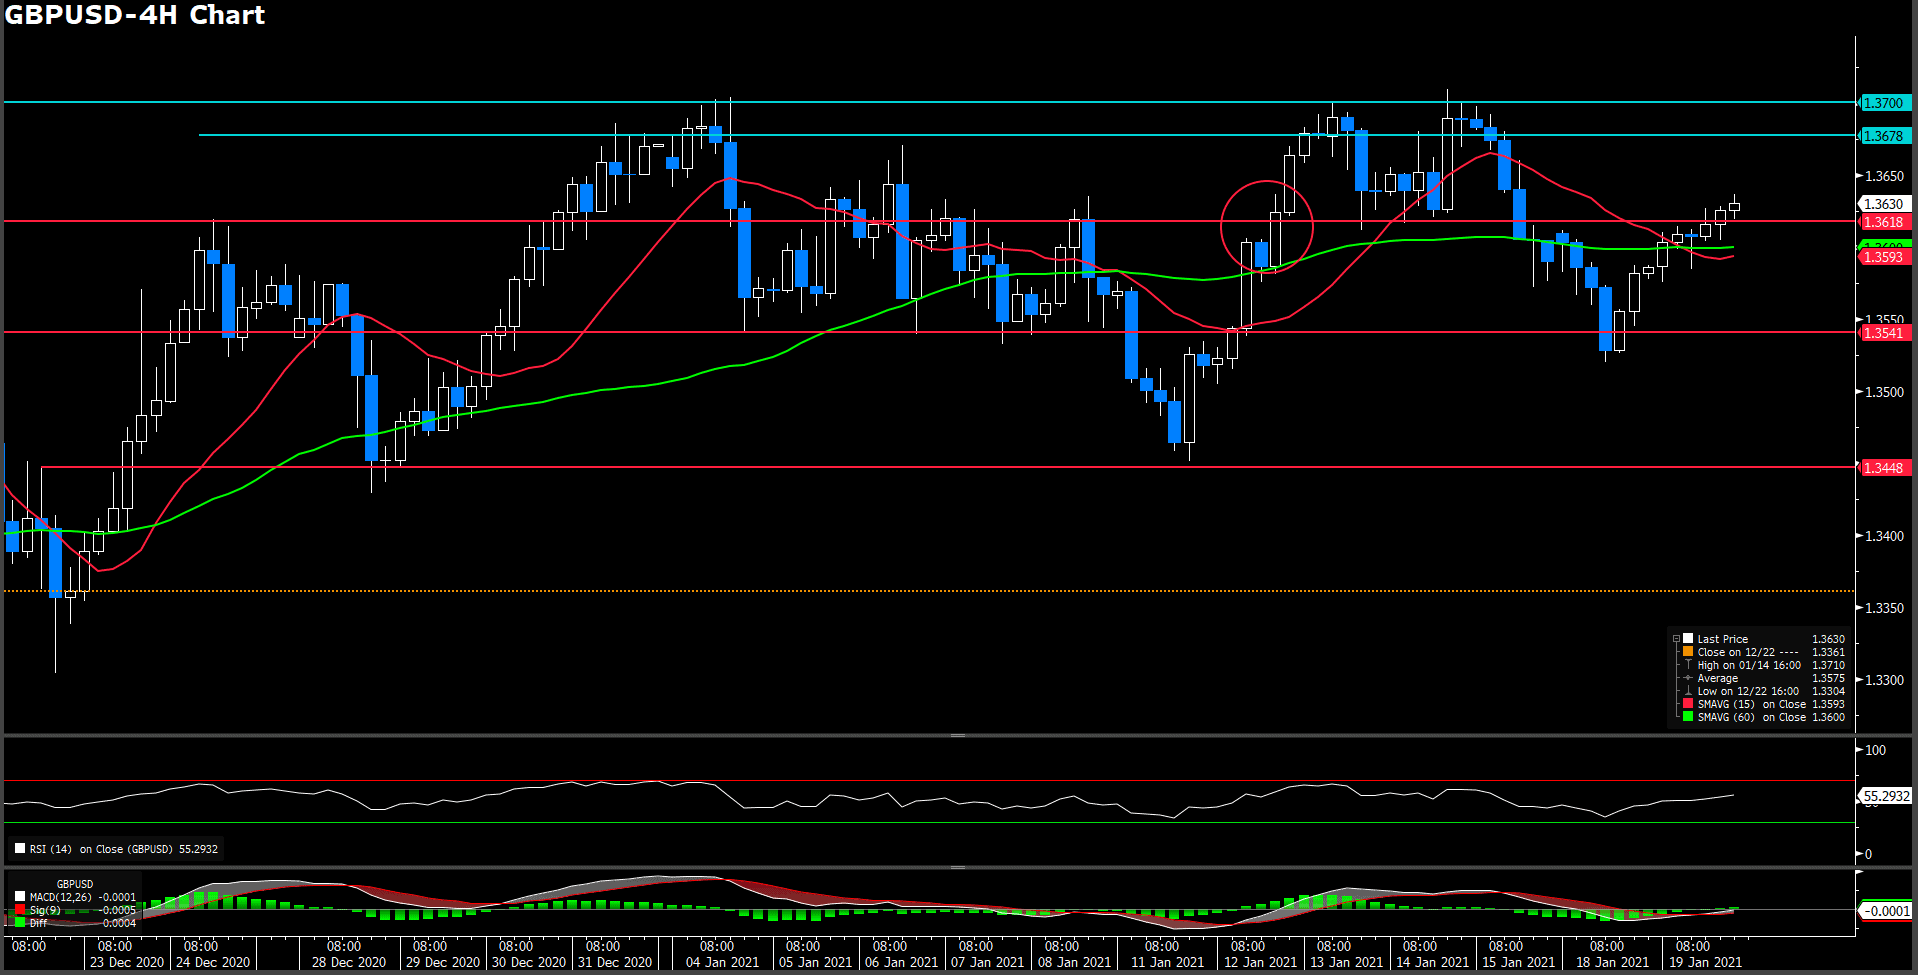Click the '11 Jan 2021' date label

click(x=1167, y=962)
